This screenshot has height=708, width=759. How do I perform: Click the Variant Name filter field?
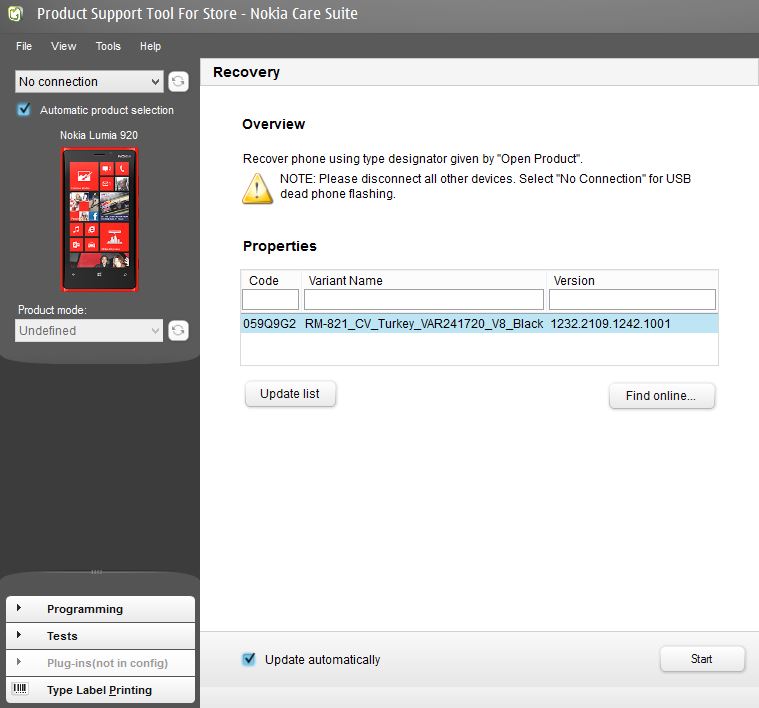coord(424,300)
